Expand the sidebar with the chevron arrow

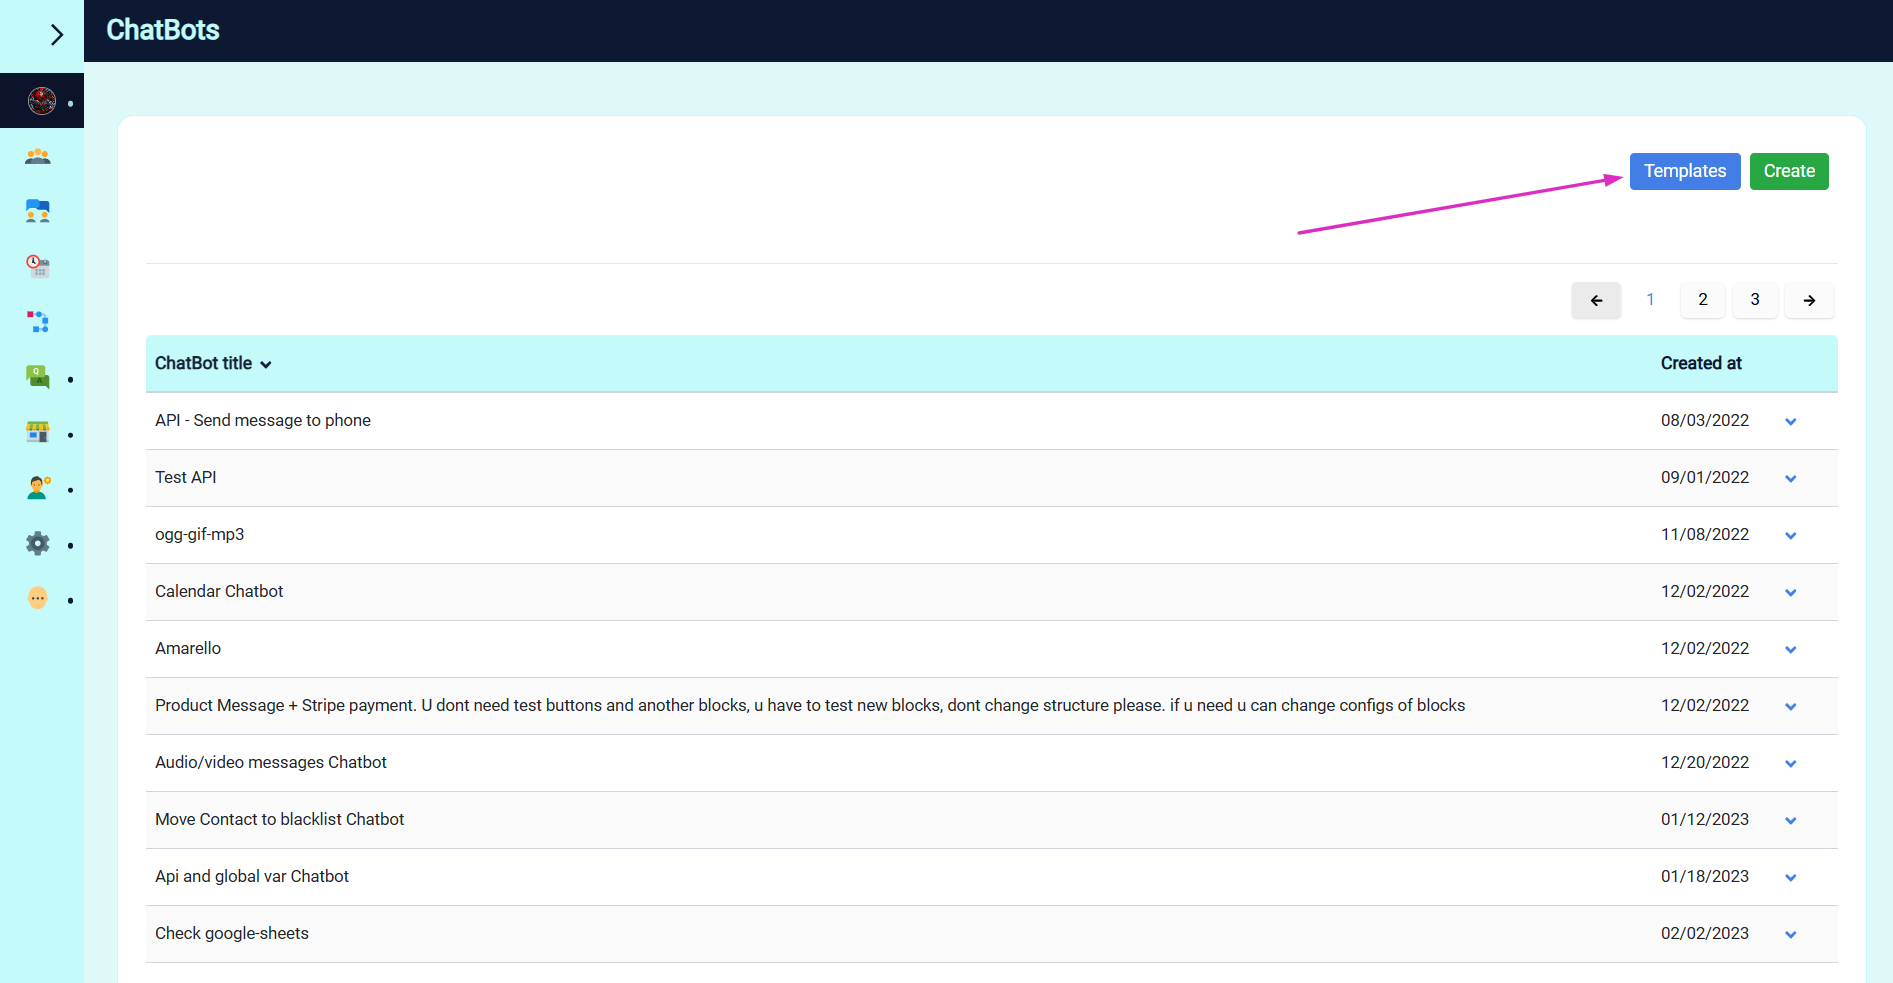(56, 35)
